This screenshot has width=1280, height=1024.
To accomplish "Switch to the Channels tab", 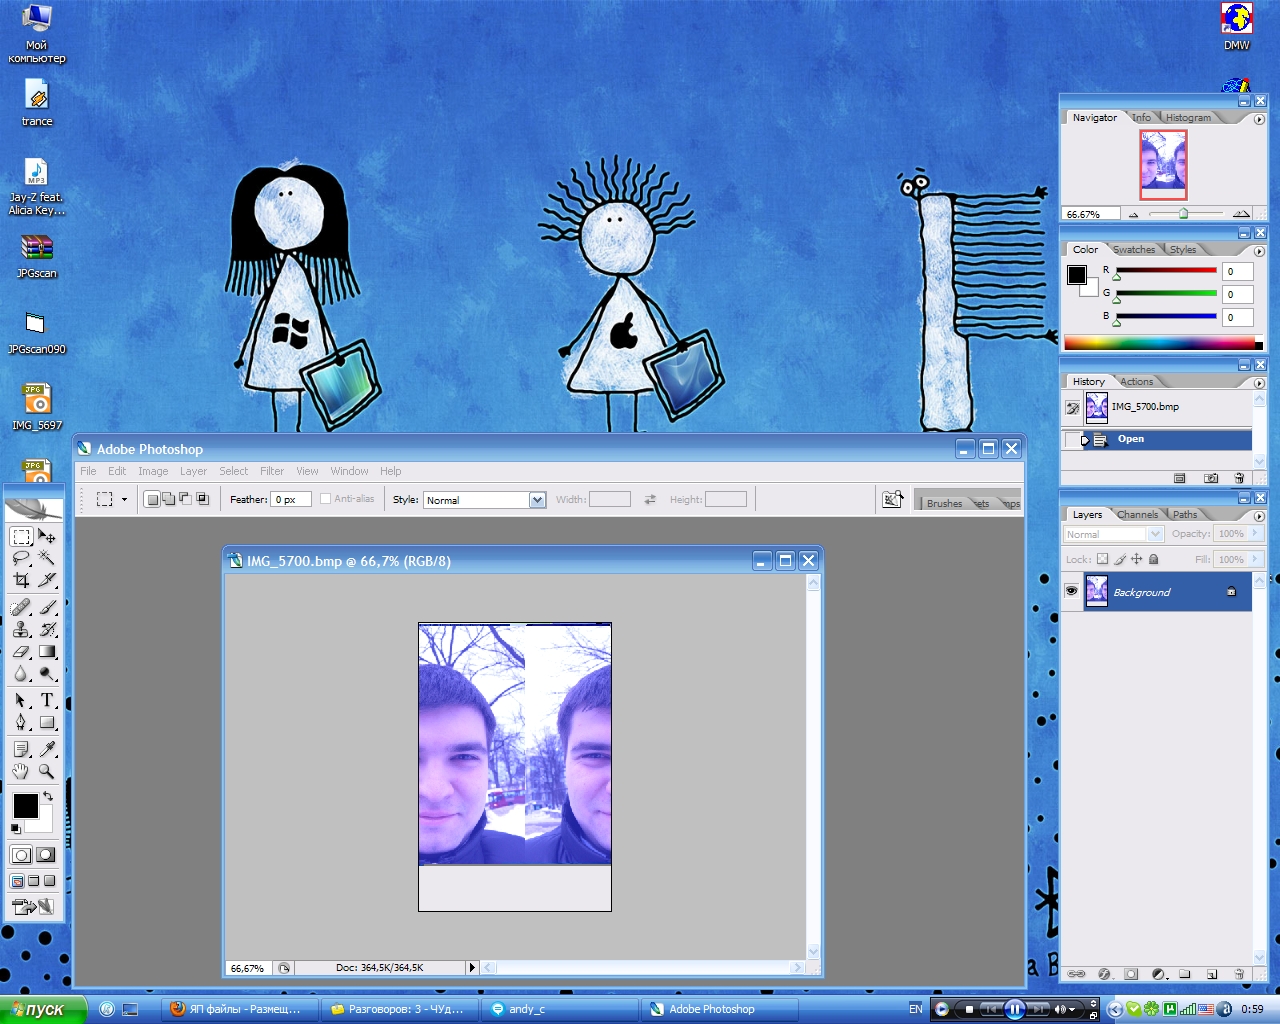I will click(x=1137, y=515).
